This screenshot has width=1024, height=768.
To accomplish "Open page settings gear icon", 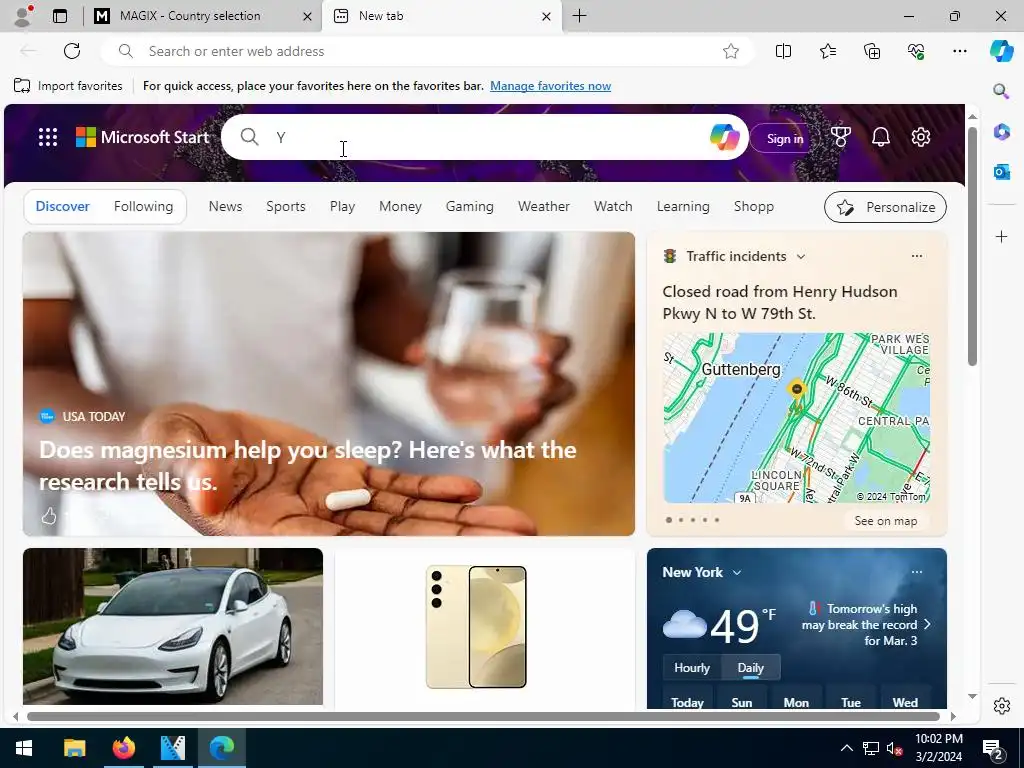I will click(921, 137).
